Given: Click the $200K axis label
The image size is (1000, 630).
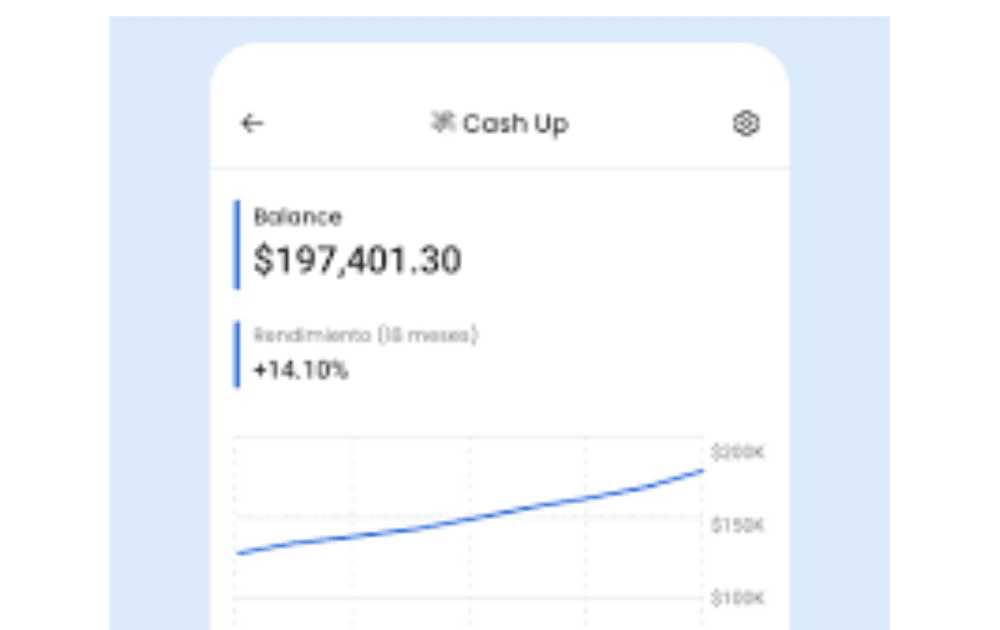Looking at the screenshot, I should (x=737, y=453).
